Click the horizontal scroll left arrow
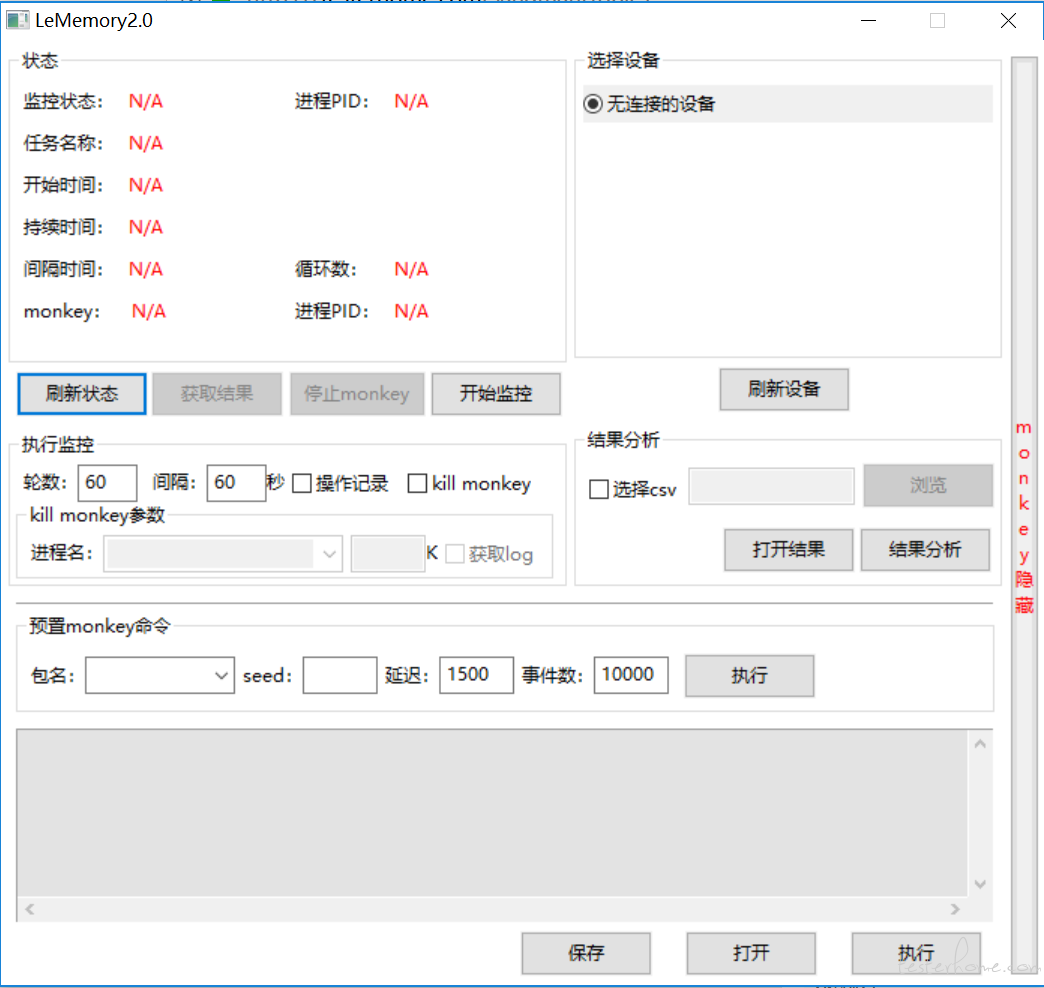 click(x=29, y=909)
